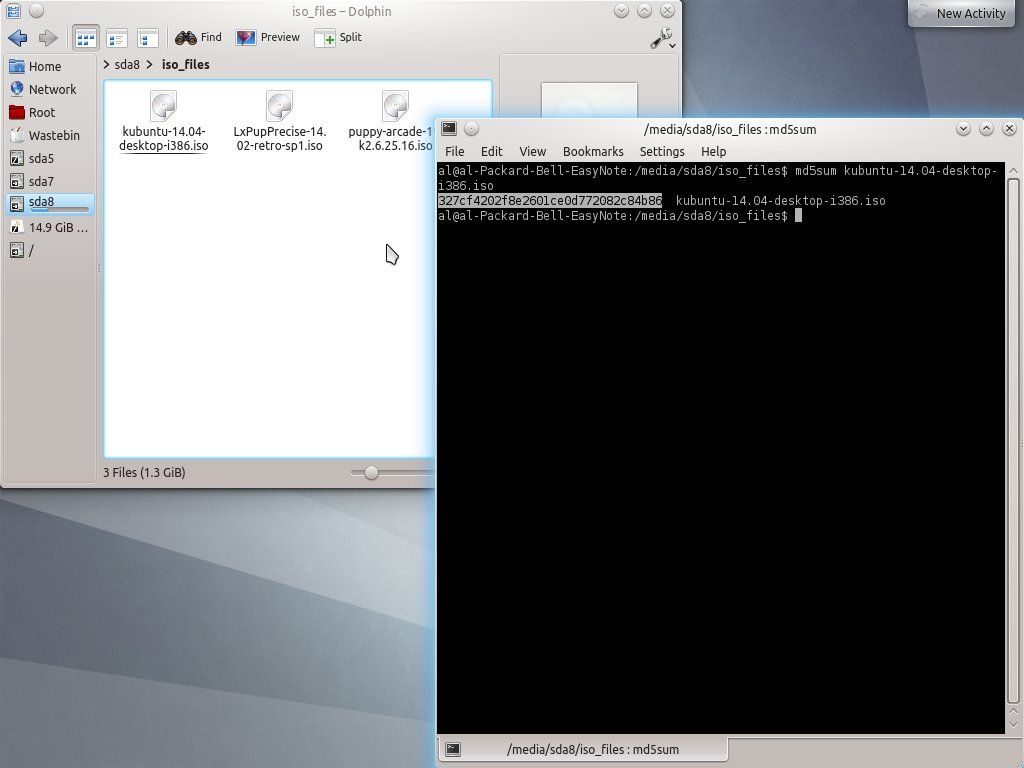Screen dimensions: 1024x768
Task: Click the preview thumbnail in Dolphin's information panel
Action: click(x=589, y=101)
